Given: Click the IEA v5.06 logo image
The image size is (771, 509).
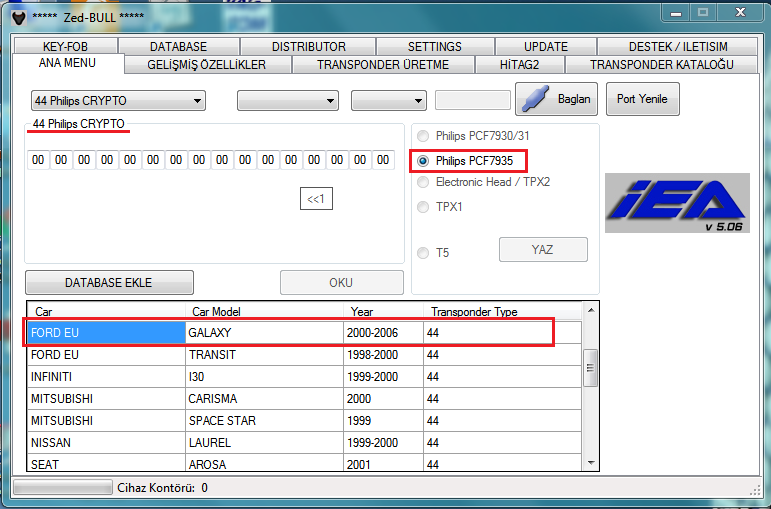Looking at the screenshot, I should coord(676,203).
